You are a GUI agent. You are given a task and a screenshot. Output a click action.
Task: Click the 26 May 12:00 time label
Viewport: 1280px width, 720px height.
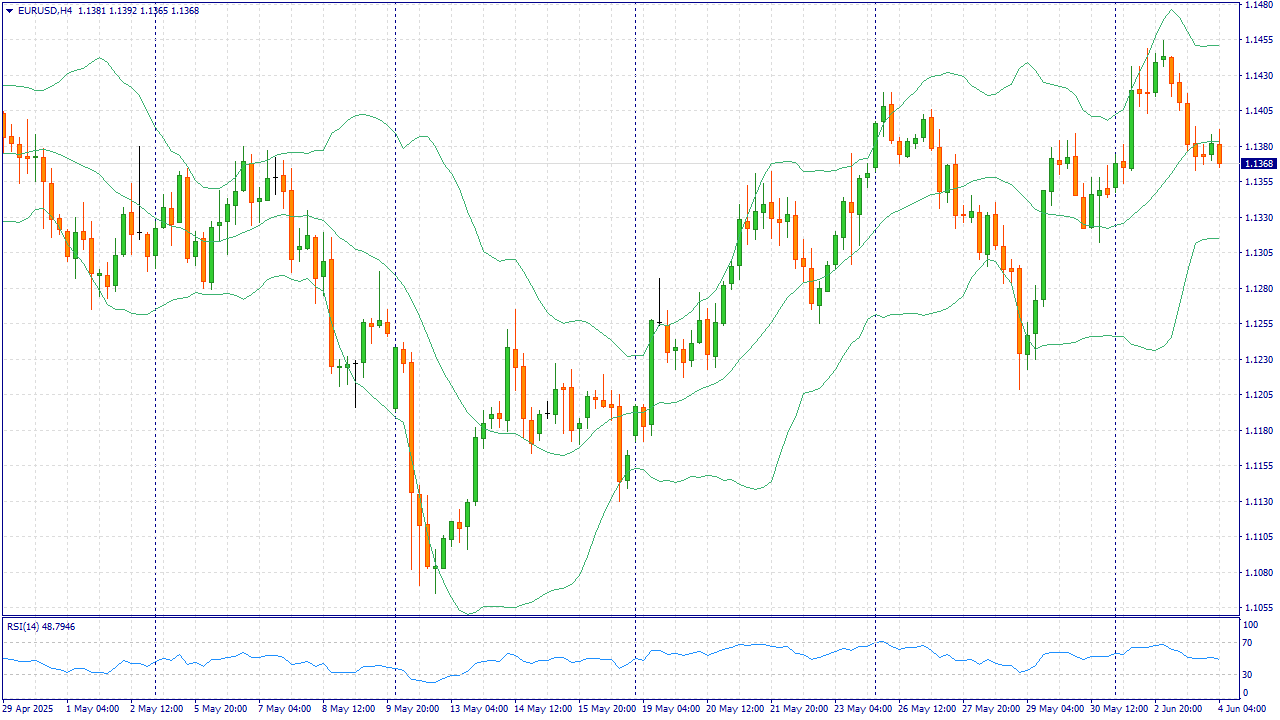[927, 708]
